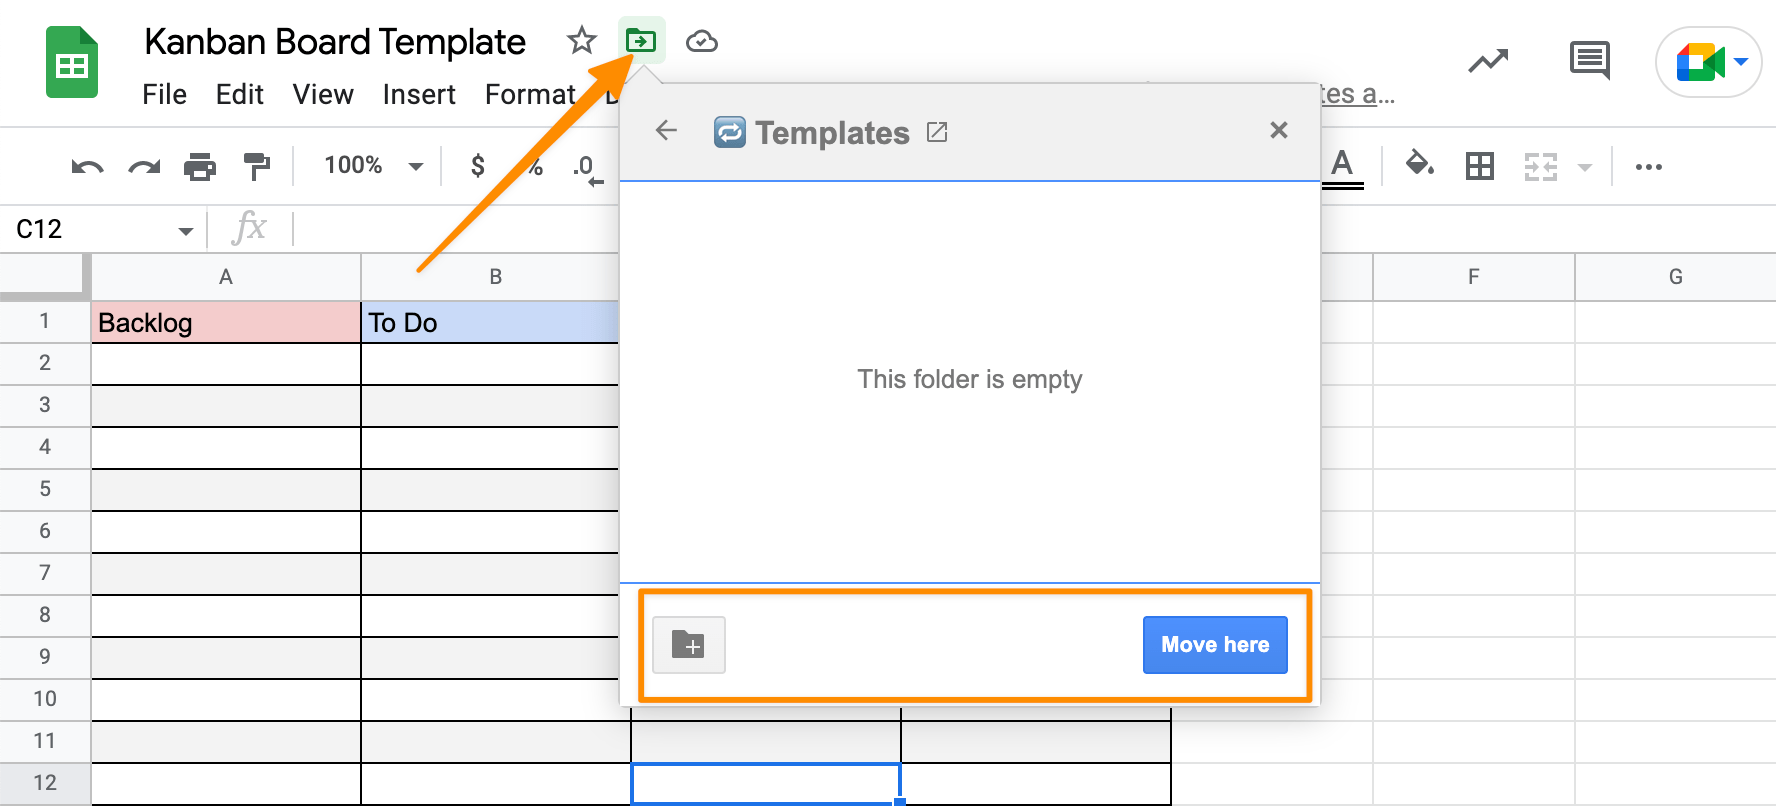Viewport: 1776px width, 806px height.
Task: Click the undo arrow in toolbar
Action: (x=87, y=167)
